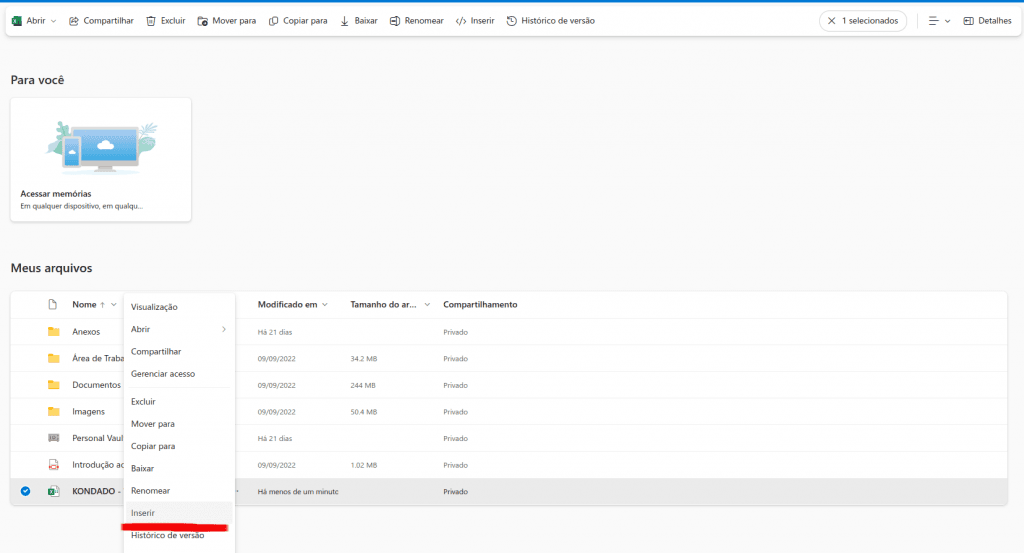The image size is (1024, 553).
Task: Open Histórico de versão from toolbar
Action: (x=512, y=21)
